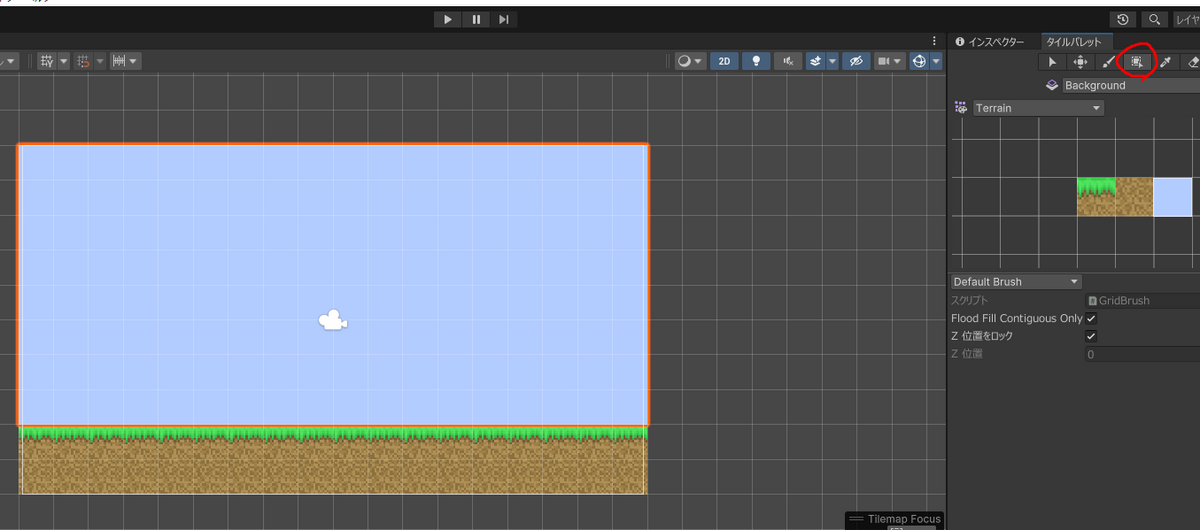Viewport: 1200px width, 530px height.
Task: Choose the Move selection tool in Tile Palette
Action: [1080, 62]
